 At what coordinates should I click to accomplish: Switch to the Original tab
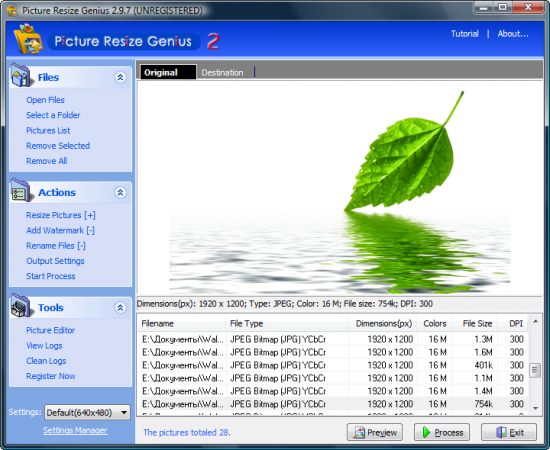(168, 72)
